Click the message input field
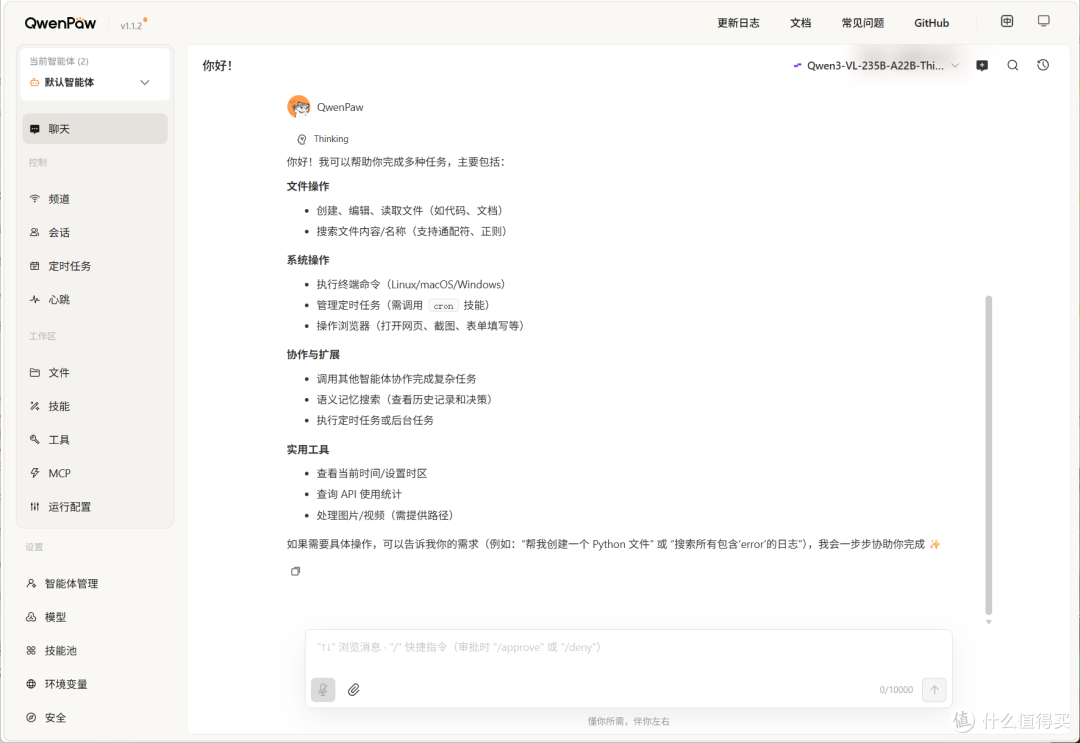Screen dimensions: 1080x743 coord(628,647)
